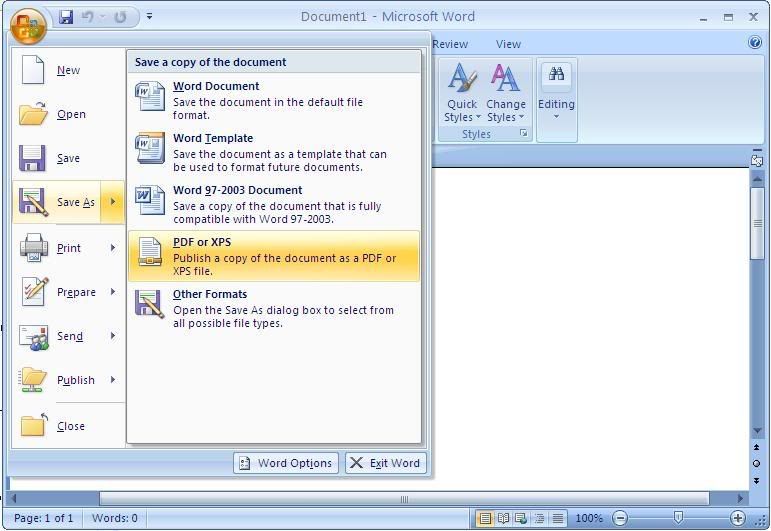Click the Send envelope icon
Viewport: 771px width, 531px height.
point(33,337)
